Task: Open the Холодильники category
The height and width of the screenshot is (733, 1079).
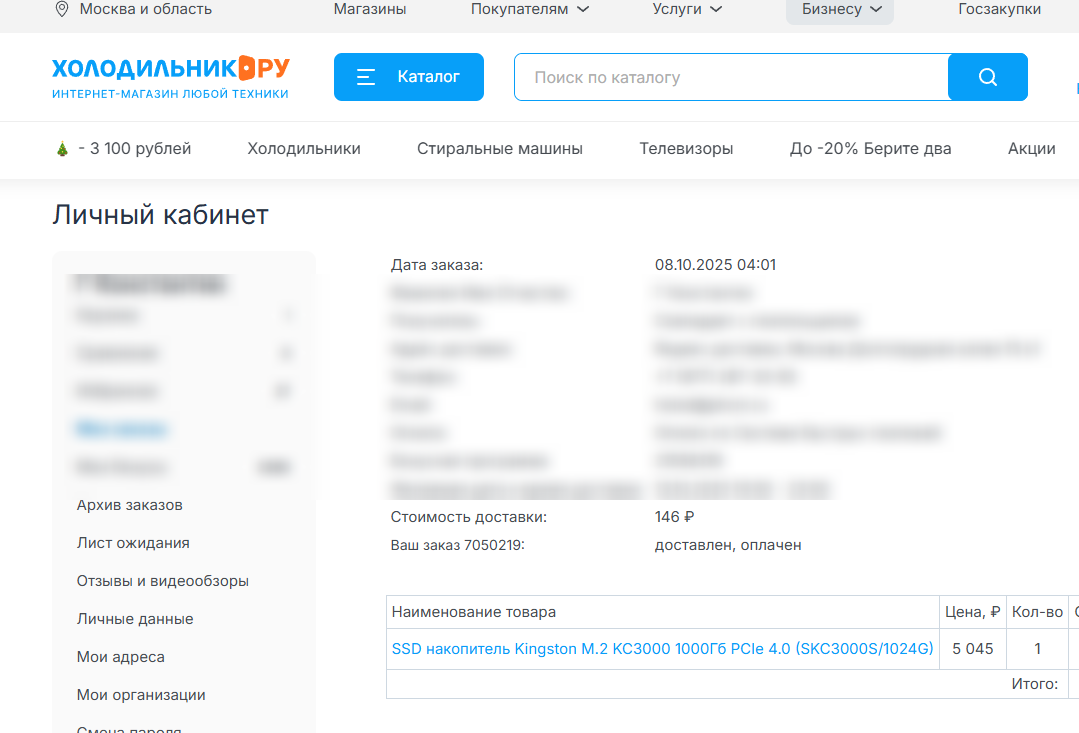Action: (x=304, y=149)
